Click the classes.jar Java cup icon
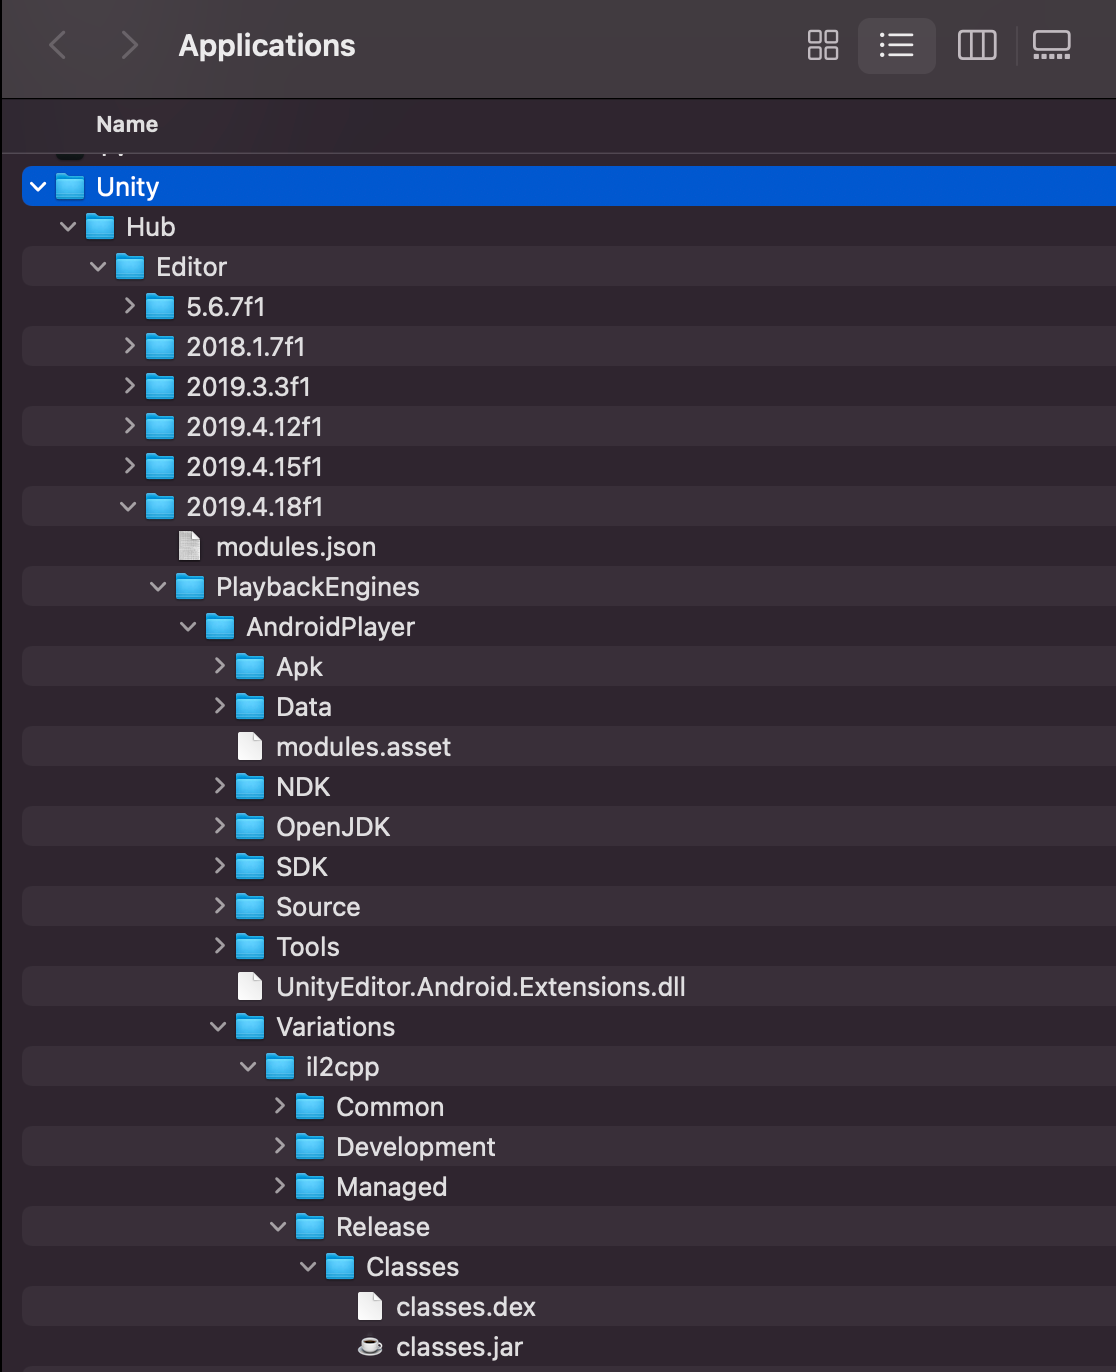Image resolution: width=1116 pixels, height=1372 pixels. coord(370,1347)
